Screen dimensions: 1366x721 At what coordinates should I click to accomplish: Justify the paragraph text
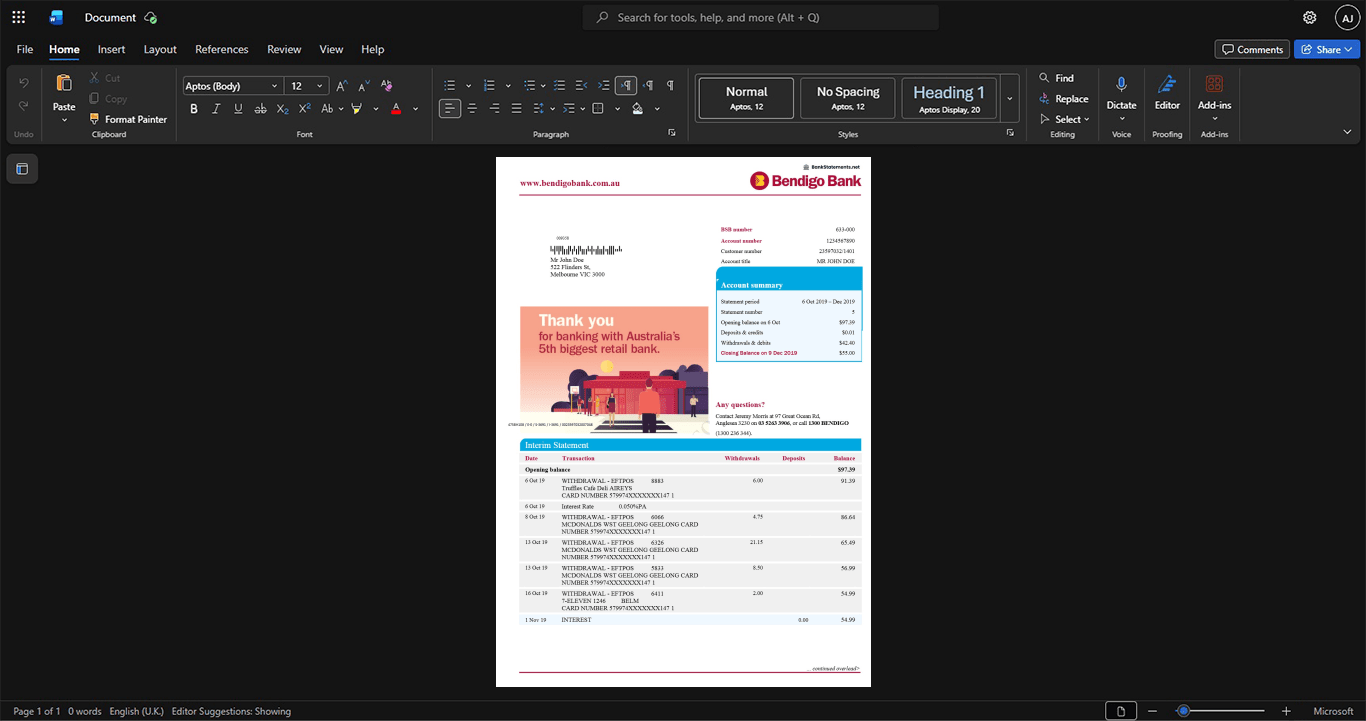[516, 108]
